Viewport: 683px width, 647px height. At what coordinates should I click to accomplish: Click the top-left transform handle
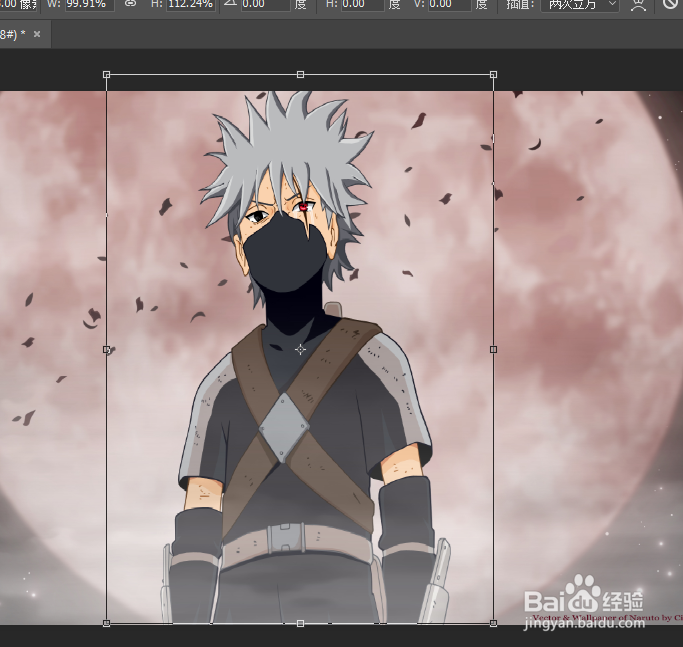[x=106, y=75]
